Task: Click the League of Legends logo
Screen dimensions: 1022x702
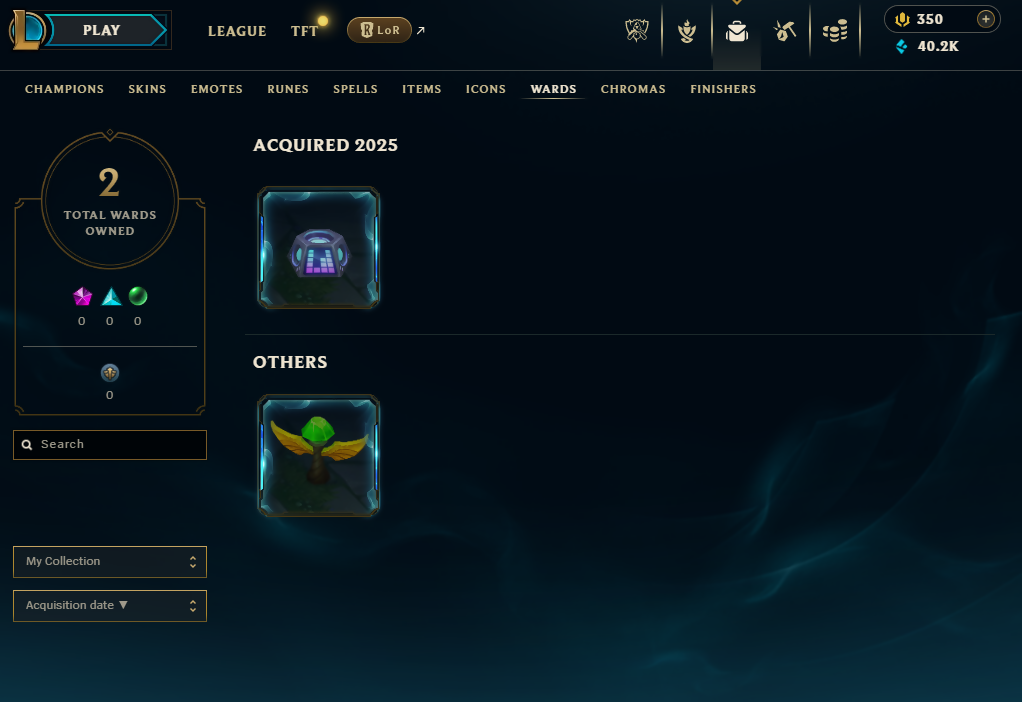Action: (26, 30)
